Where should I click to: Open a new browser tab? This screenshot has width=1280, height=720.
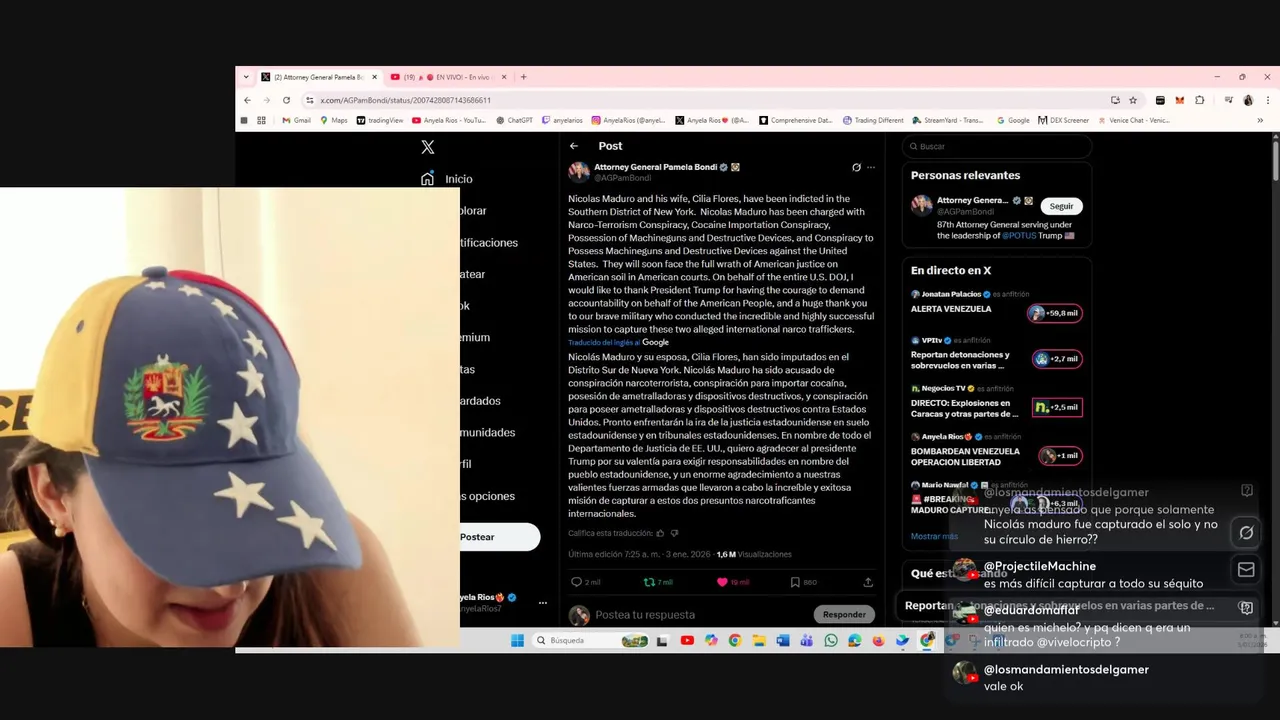click(x=523, y=77)
